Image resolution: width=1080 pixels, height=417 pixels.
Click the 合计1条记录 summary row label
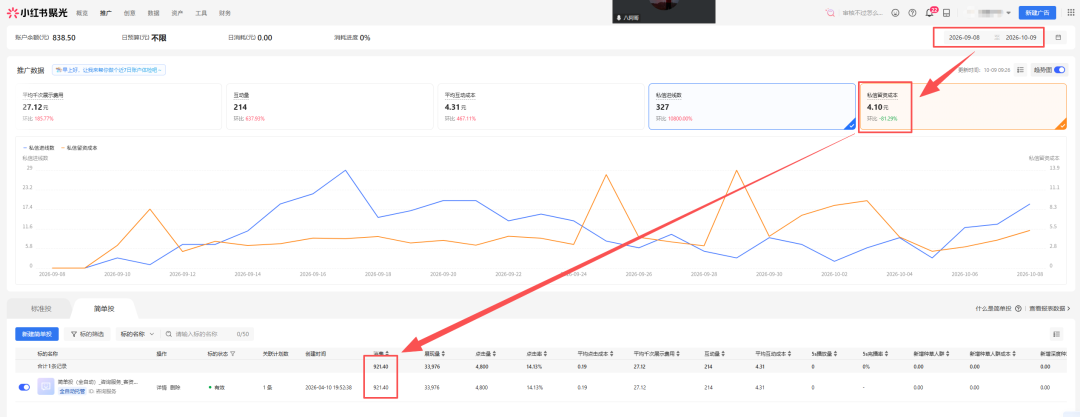(52, 365)
